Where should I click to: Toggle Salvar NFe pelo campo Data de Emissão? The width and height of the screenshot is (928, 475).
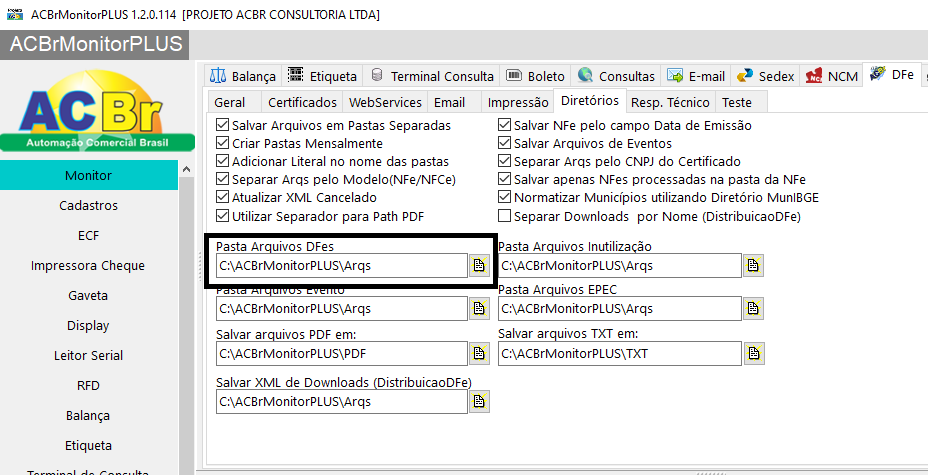click(625, 125)
